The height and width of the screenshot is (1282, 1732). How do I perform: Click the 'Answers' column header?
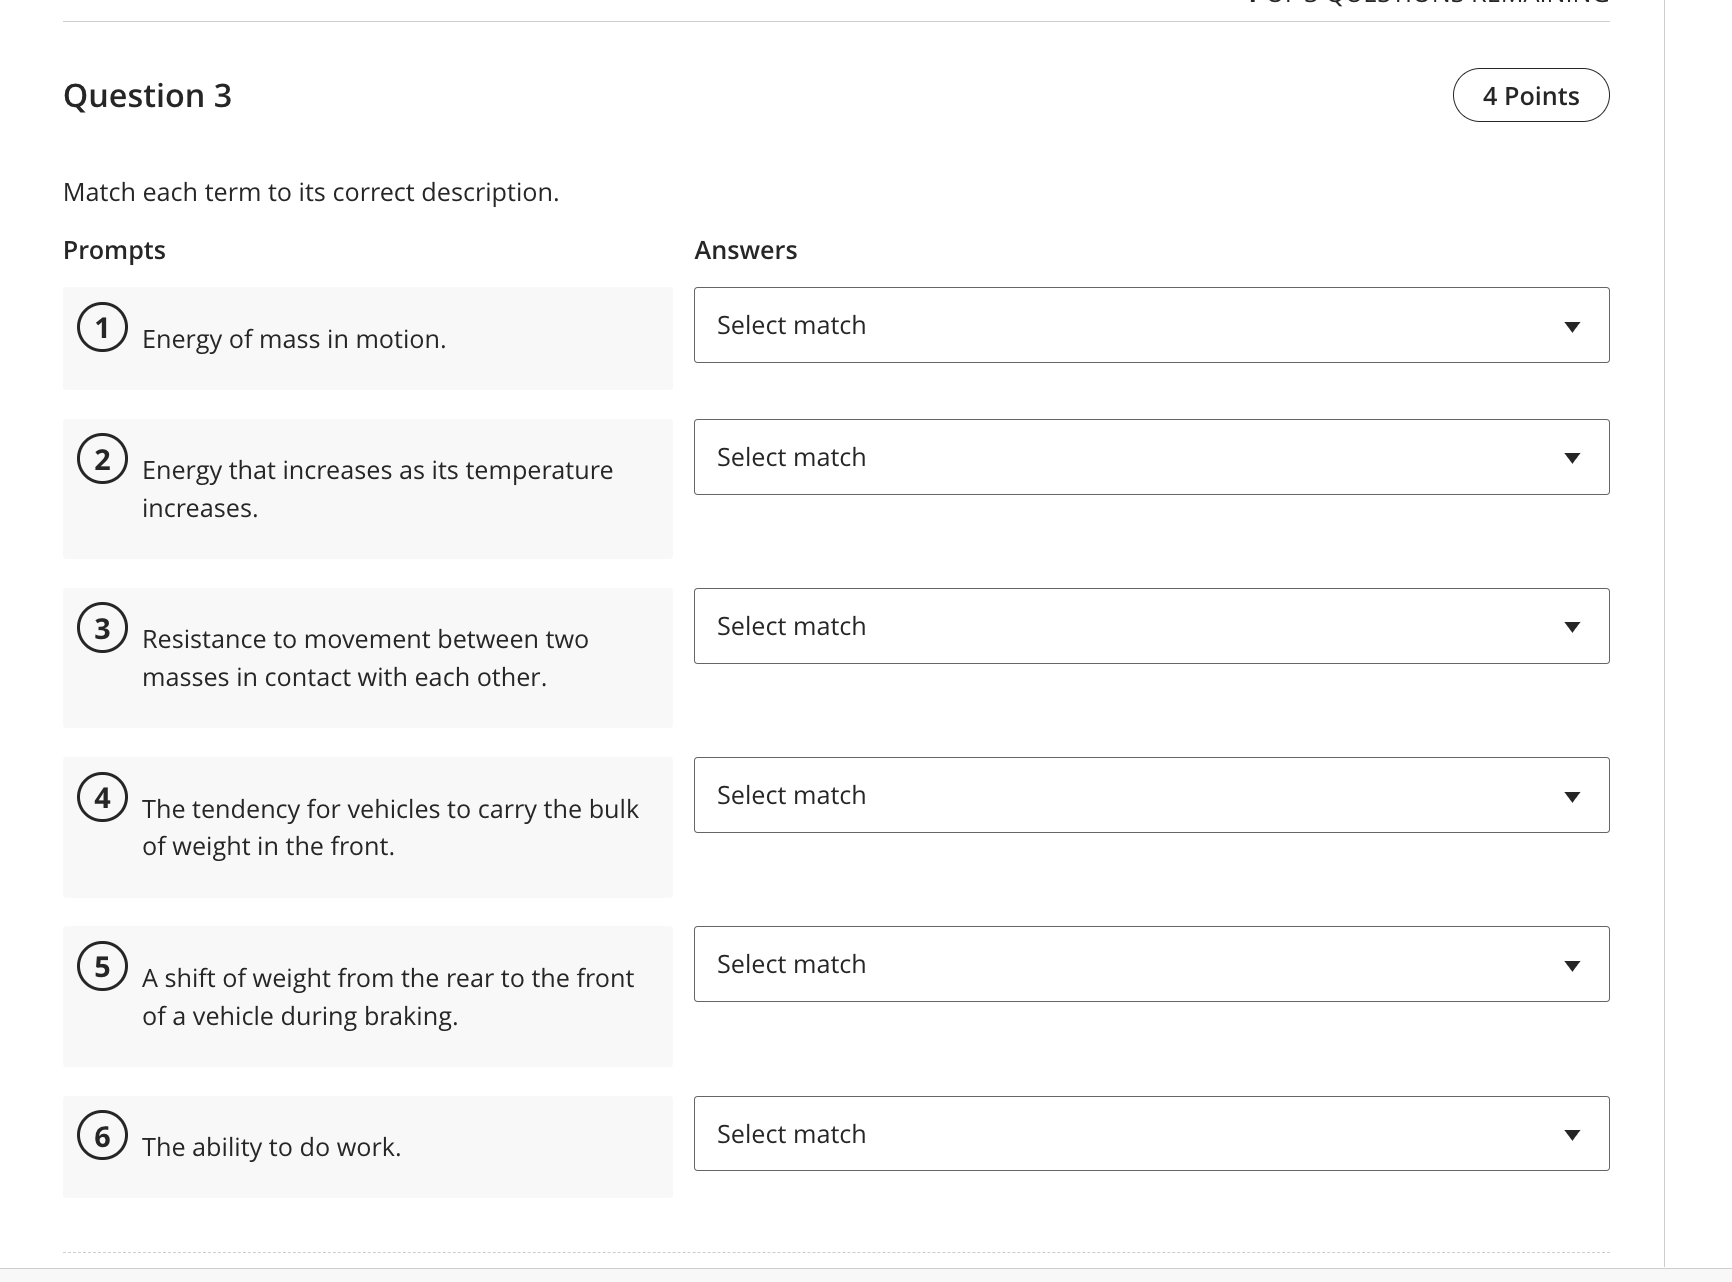coord(745,250)
